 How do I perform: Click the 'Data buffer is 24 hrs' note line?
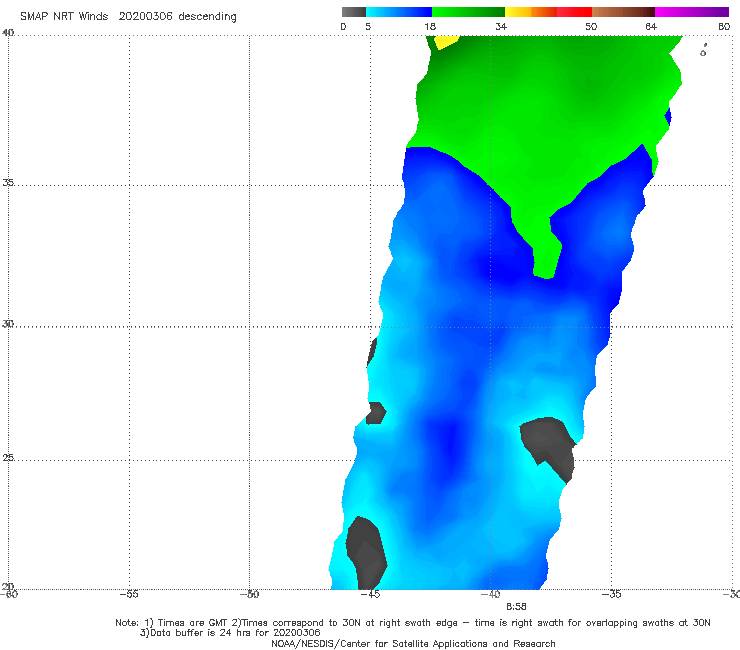coord(230,633)
